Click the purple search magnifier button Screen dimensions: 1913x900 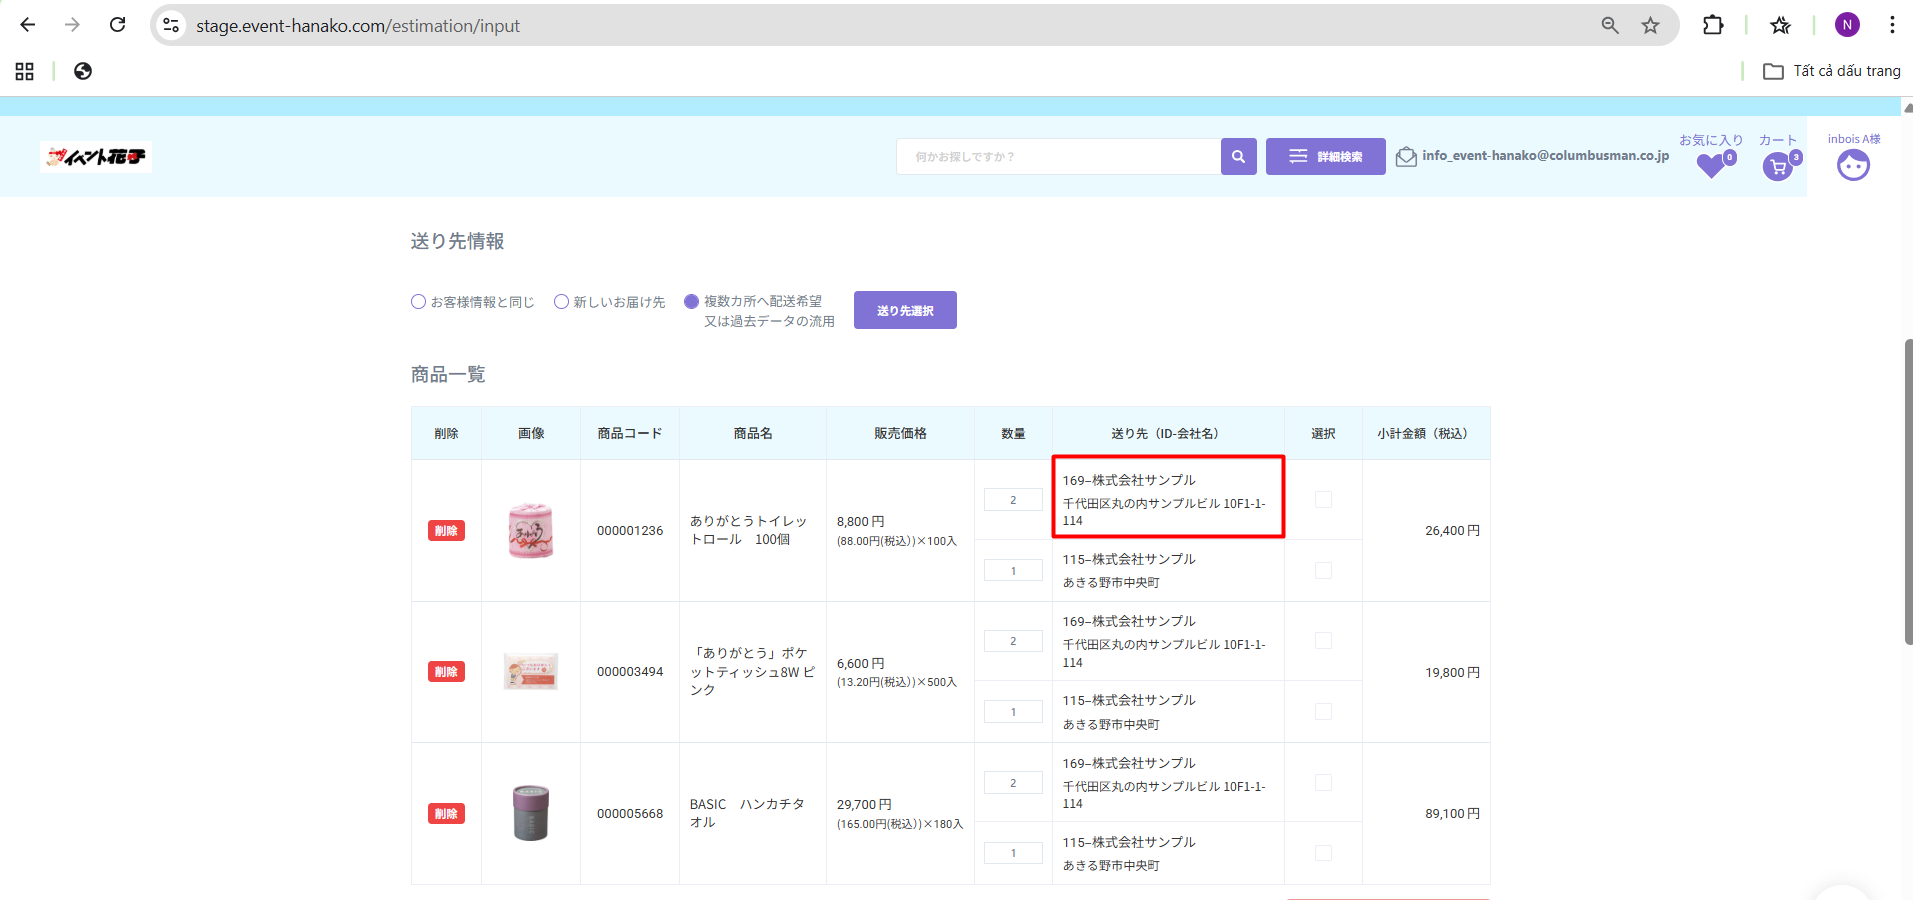[1238, 157]
